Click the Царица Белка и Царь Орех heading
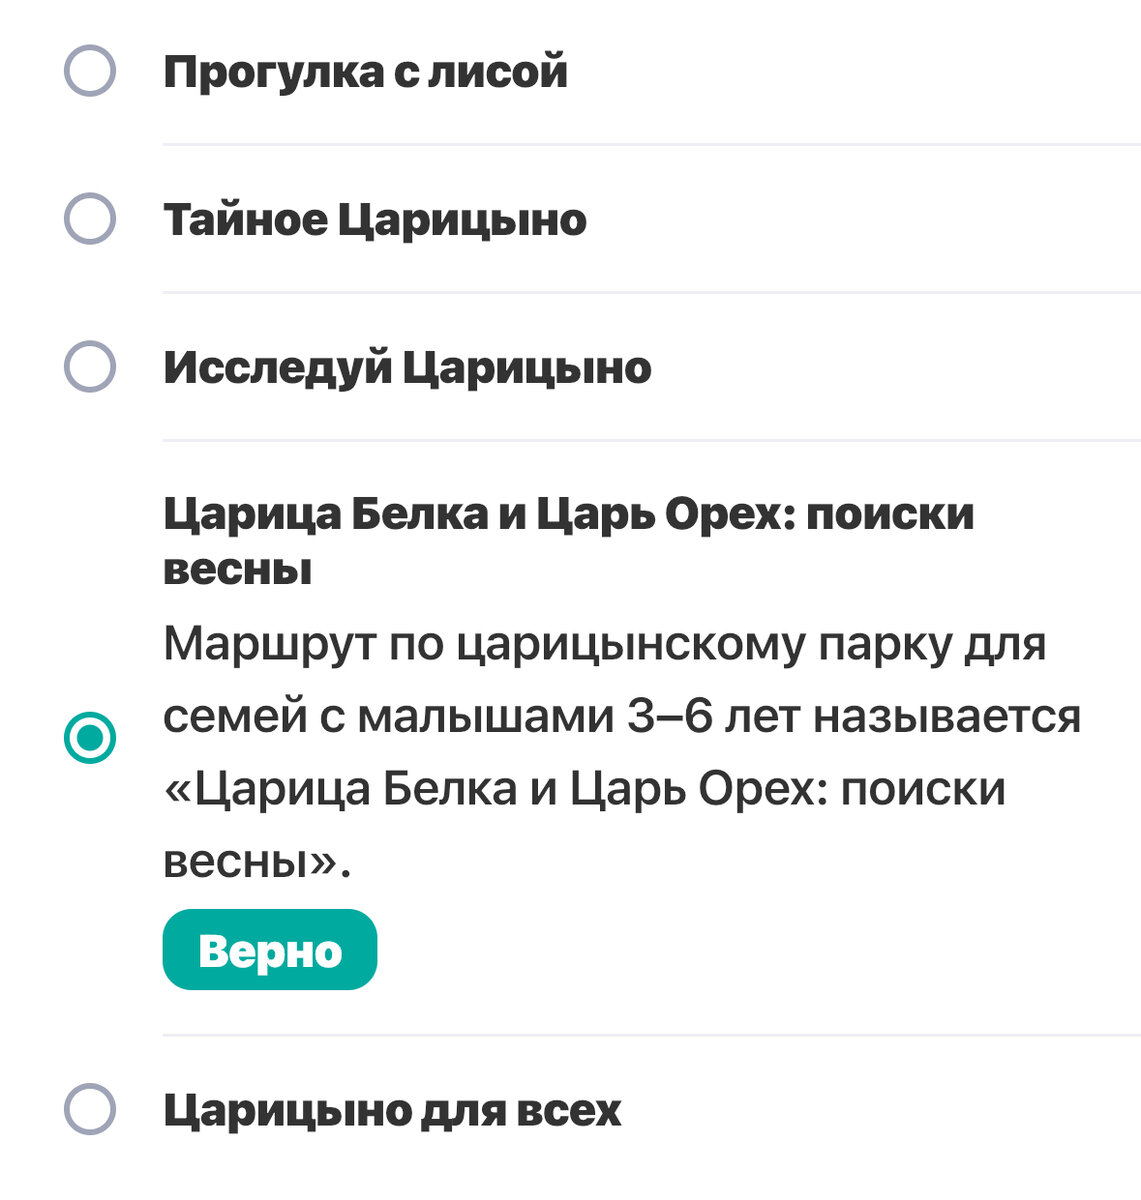Image resolution: width=1141 pixels, height=1200 pixels. pos(570,516)
